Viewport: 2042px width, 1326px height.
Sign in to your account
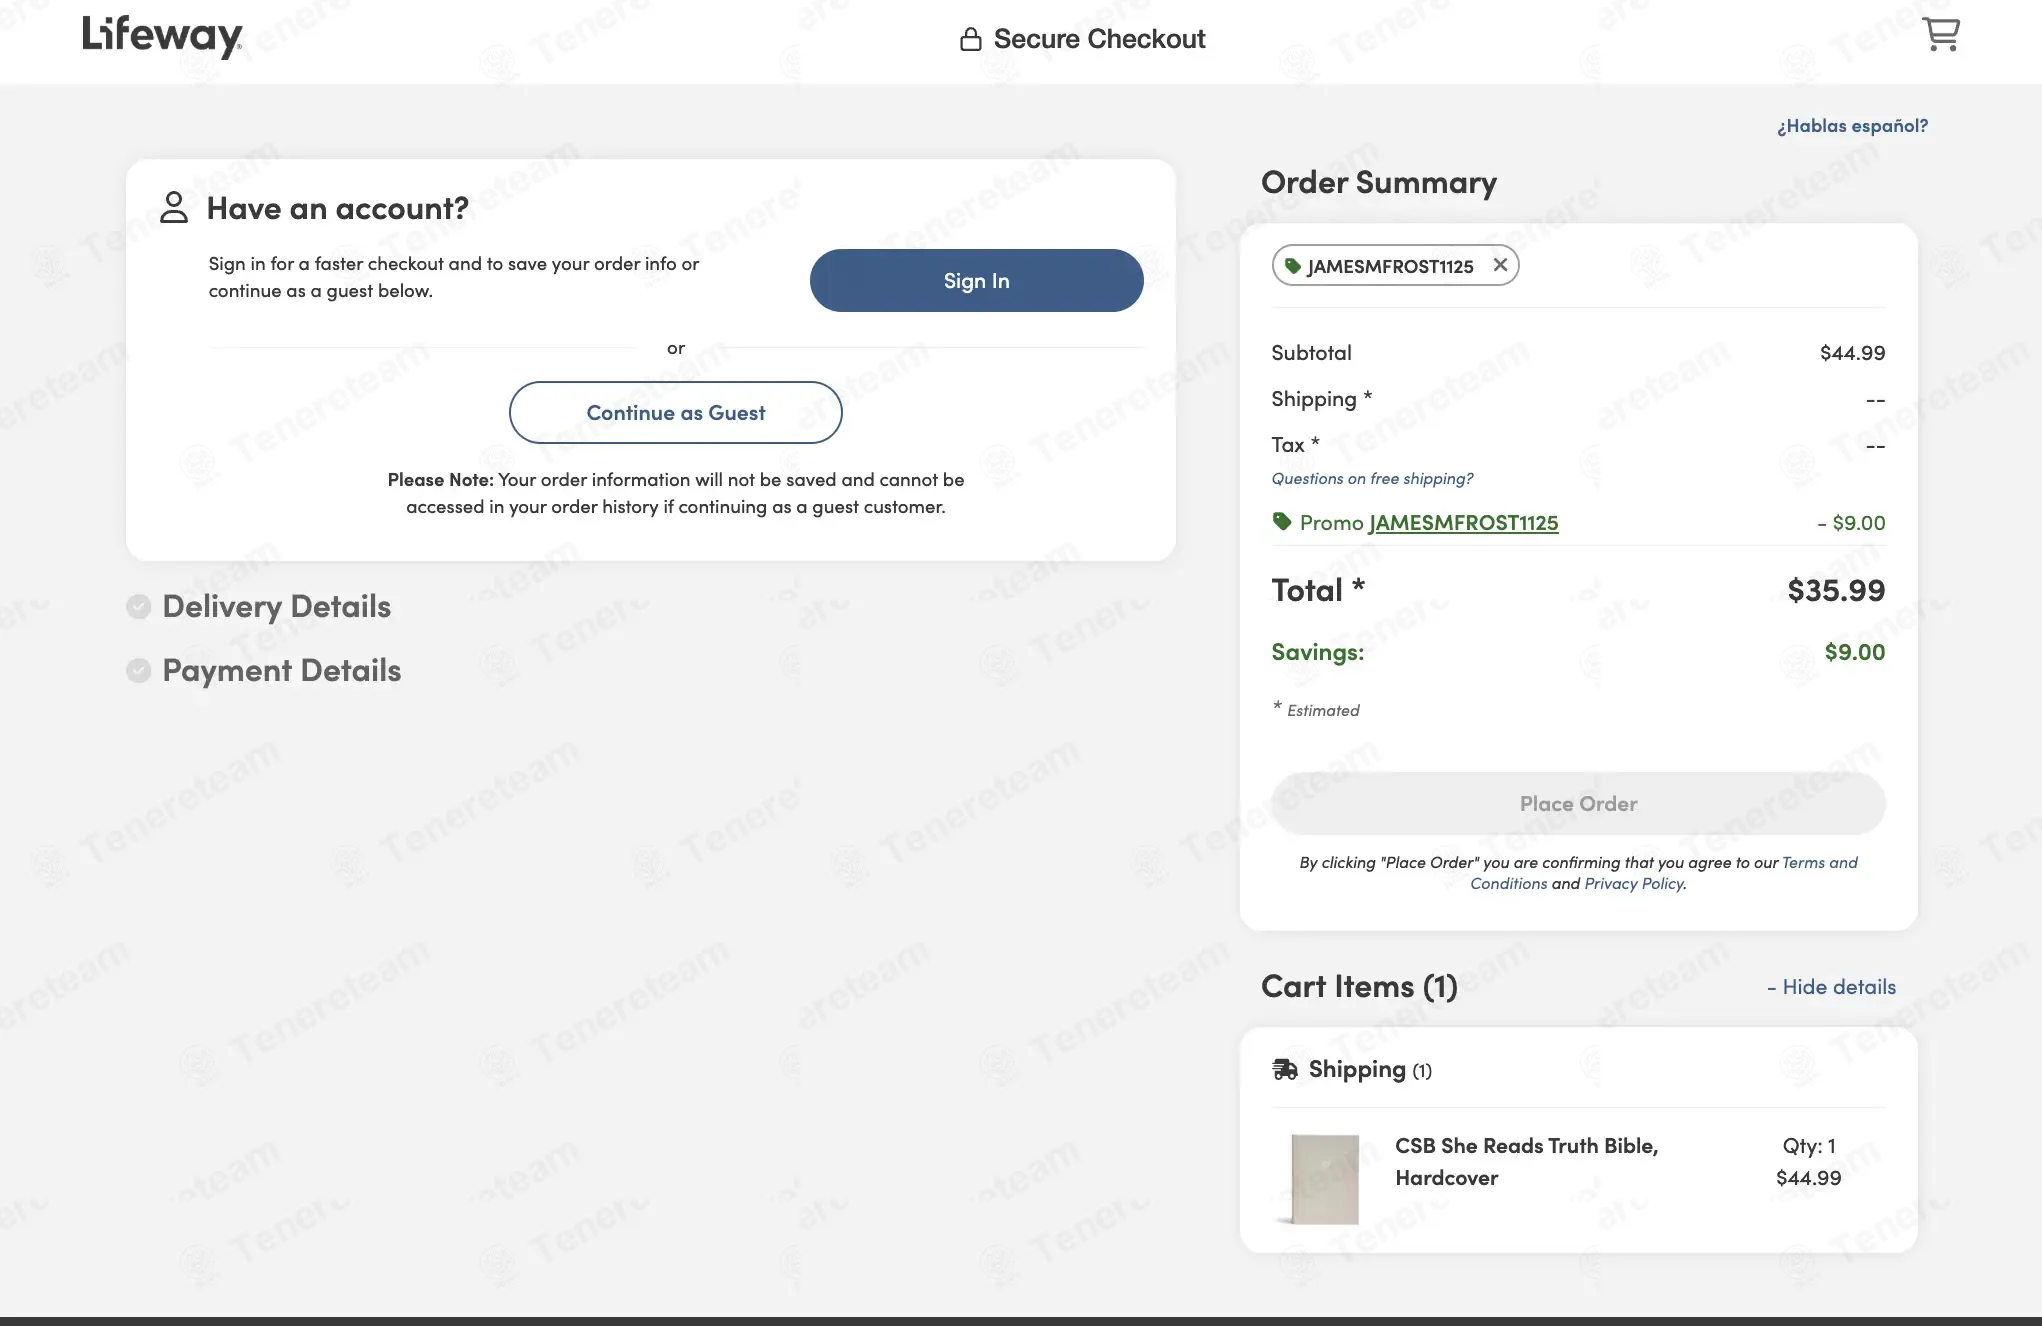point(976,280)
